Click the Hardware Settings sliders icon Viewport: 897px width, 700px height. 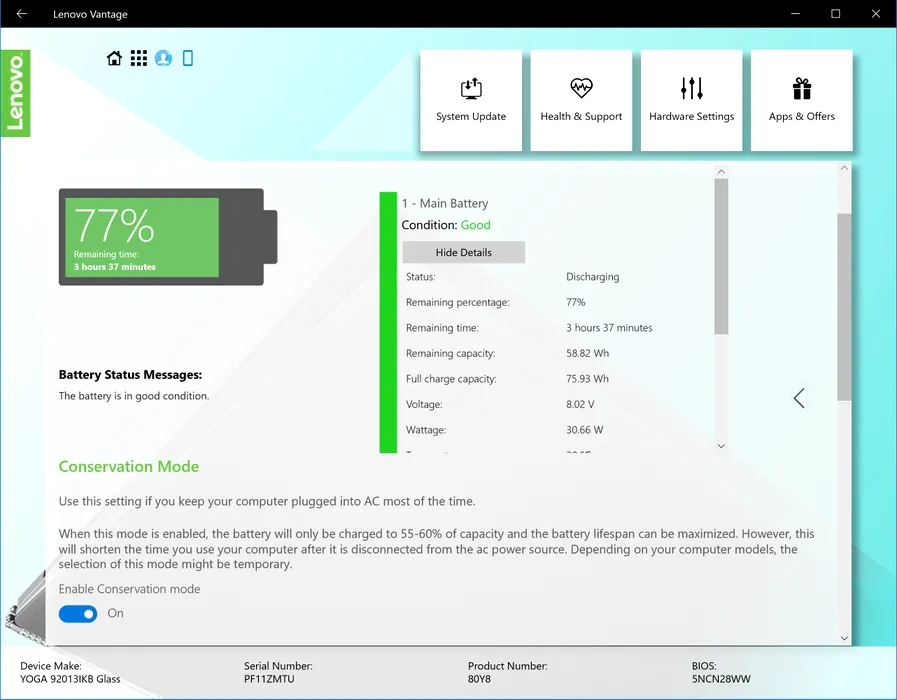pyautogui.click(x=692, y=89)
